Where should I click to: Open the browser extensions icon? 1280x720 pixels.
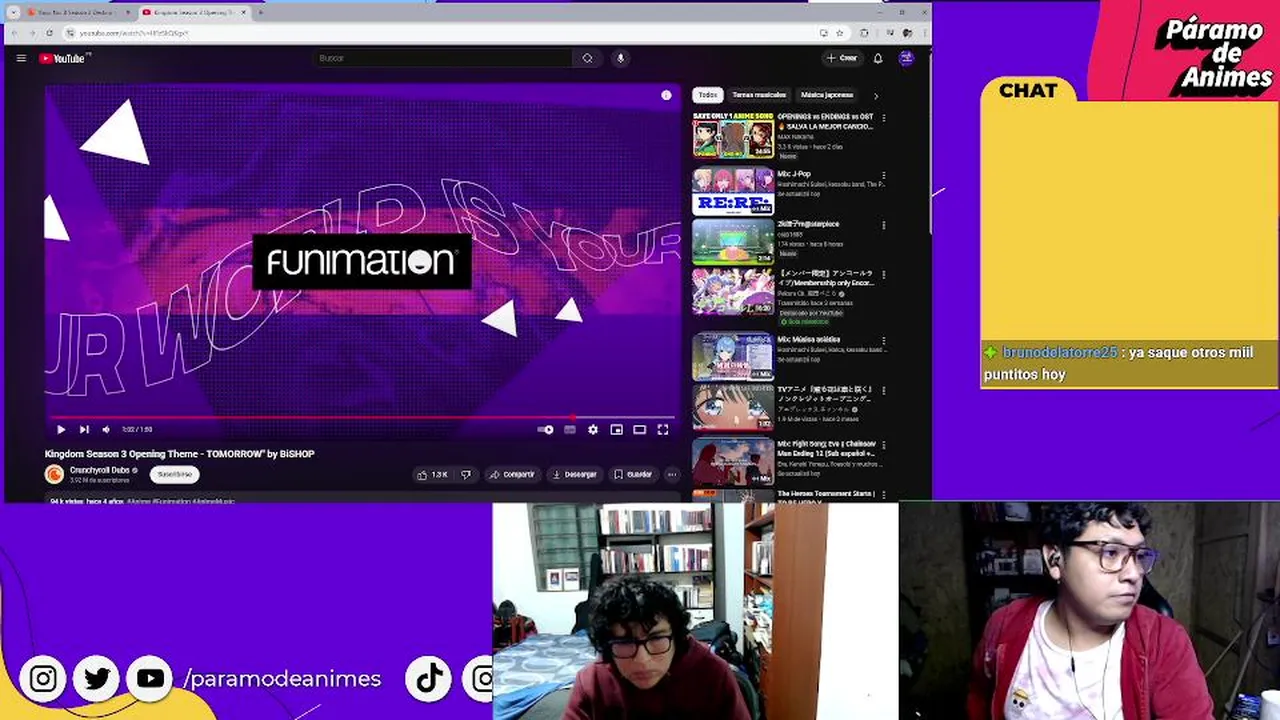[865, 33]
